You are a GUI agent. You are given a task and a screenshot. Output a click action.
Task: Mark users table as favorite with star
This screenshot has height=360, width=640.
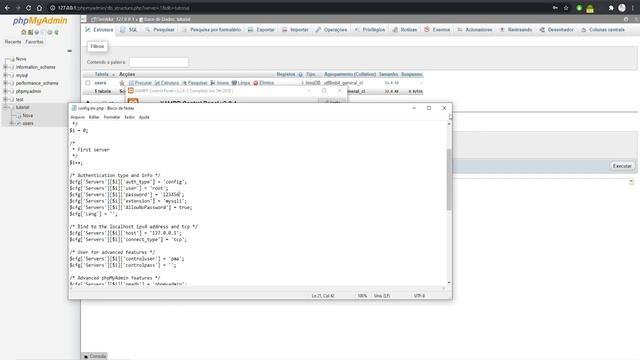pos(122,83)
